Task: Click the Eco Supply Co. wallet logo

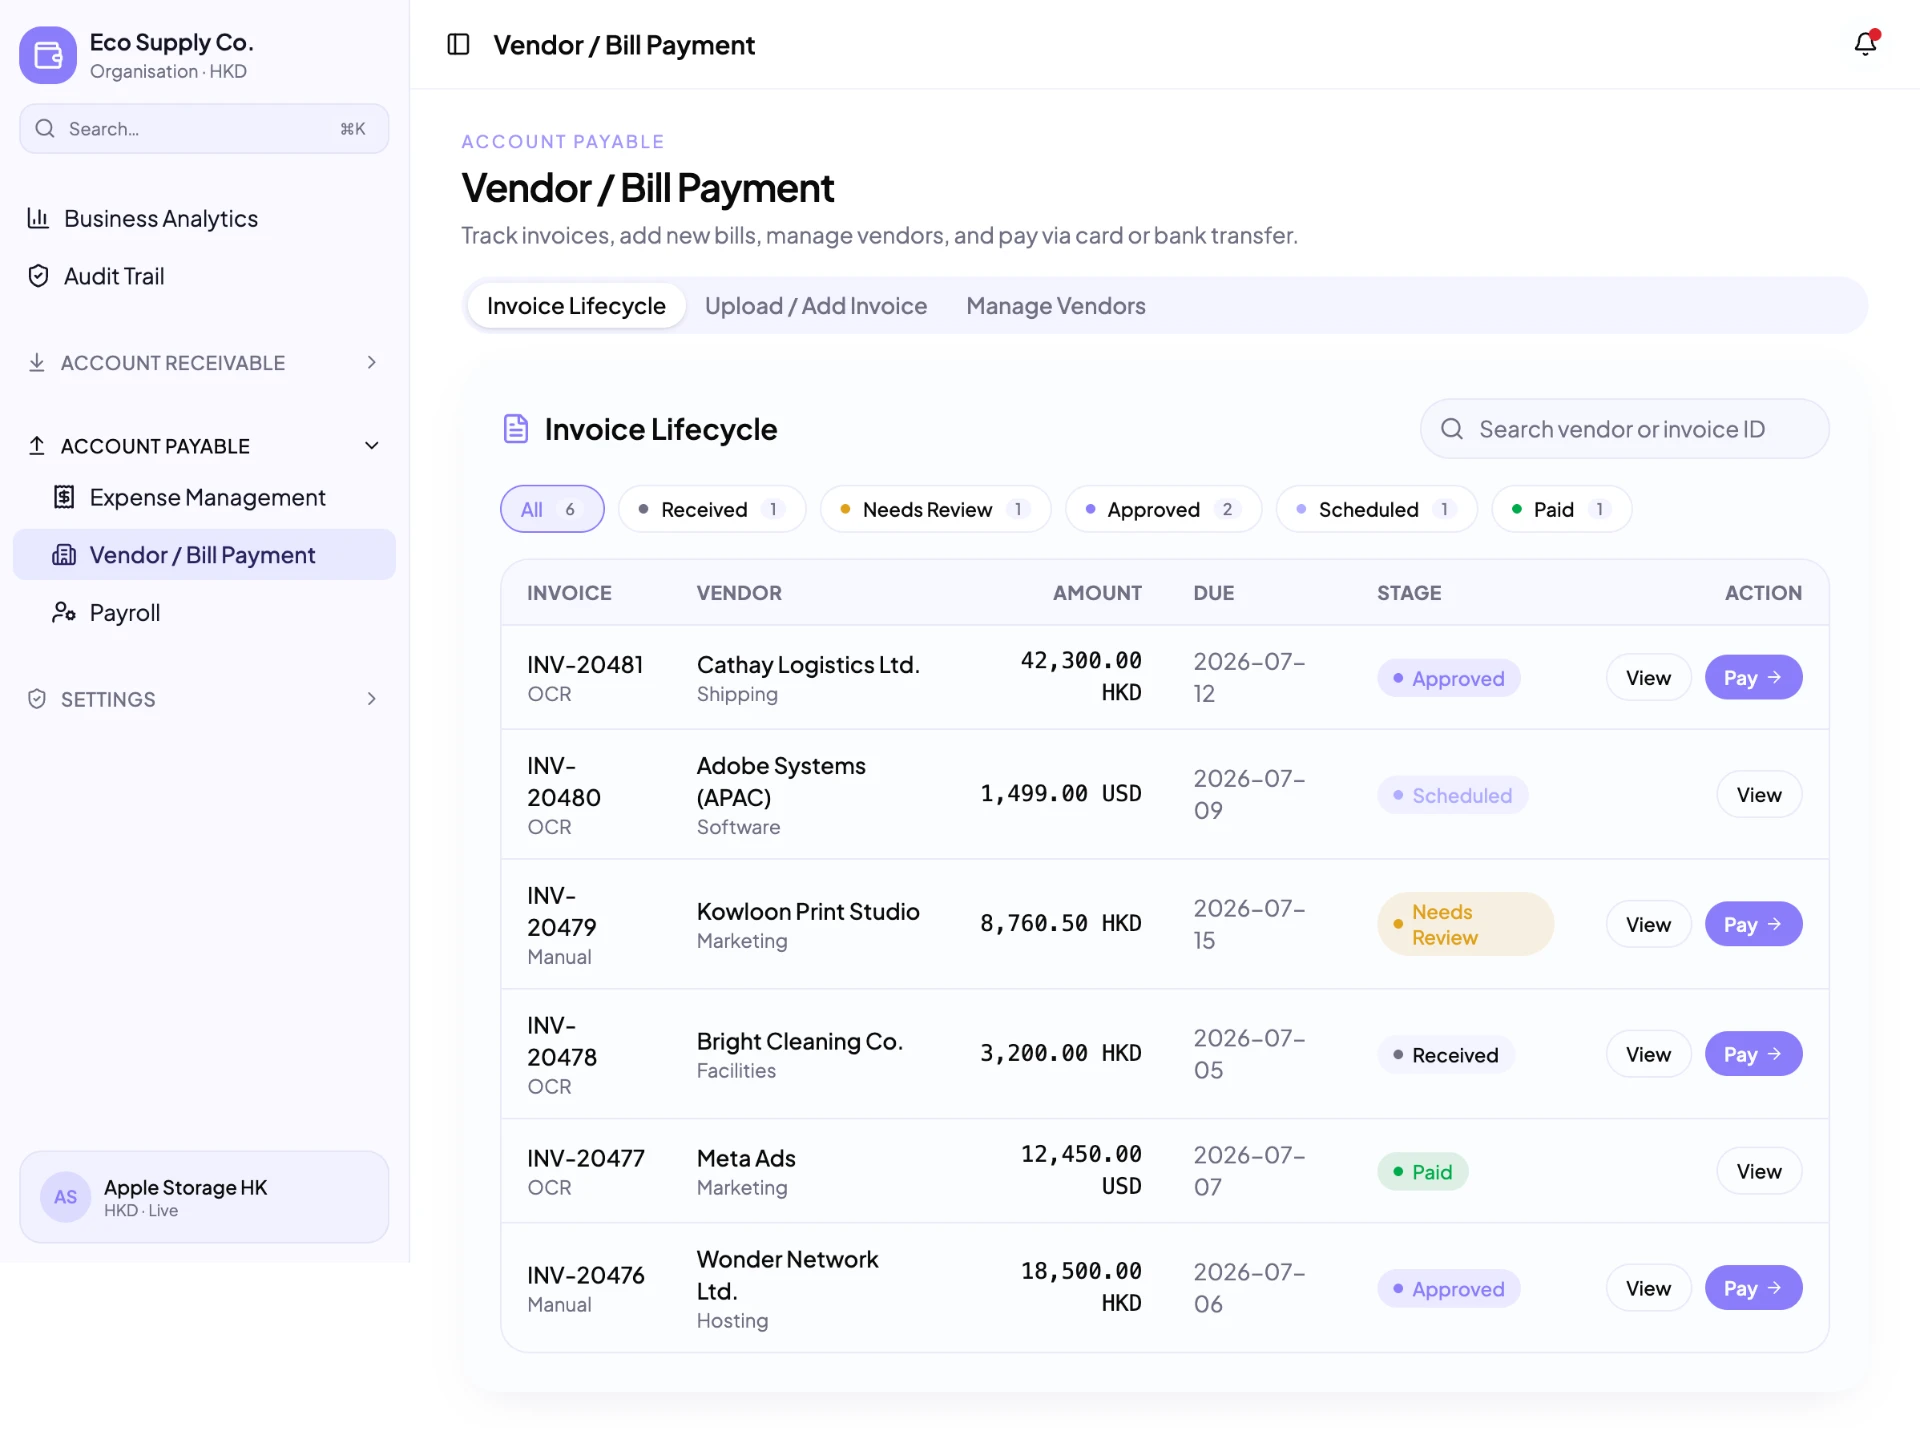Action: click(48, 55)
